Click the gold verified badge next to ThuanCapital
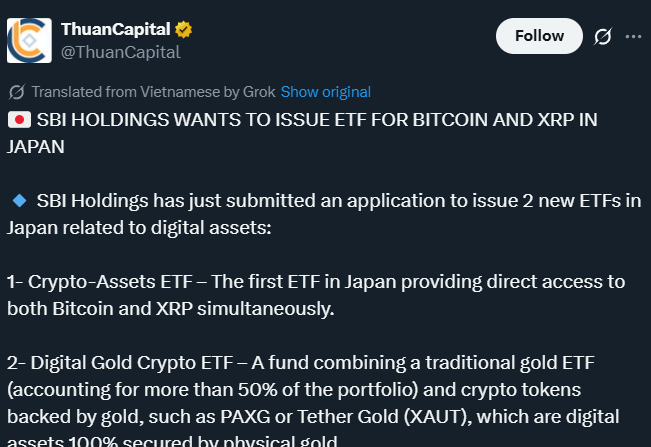Image resolution: width=651 pixels, height=447 pixels. [183, 29]
